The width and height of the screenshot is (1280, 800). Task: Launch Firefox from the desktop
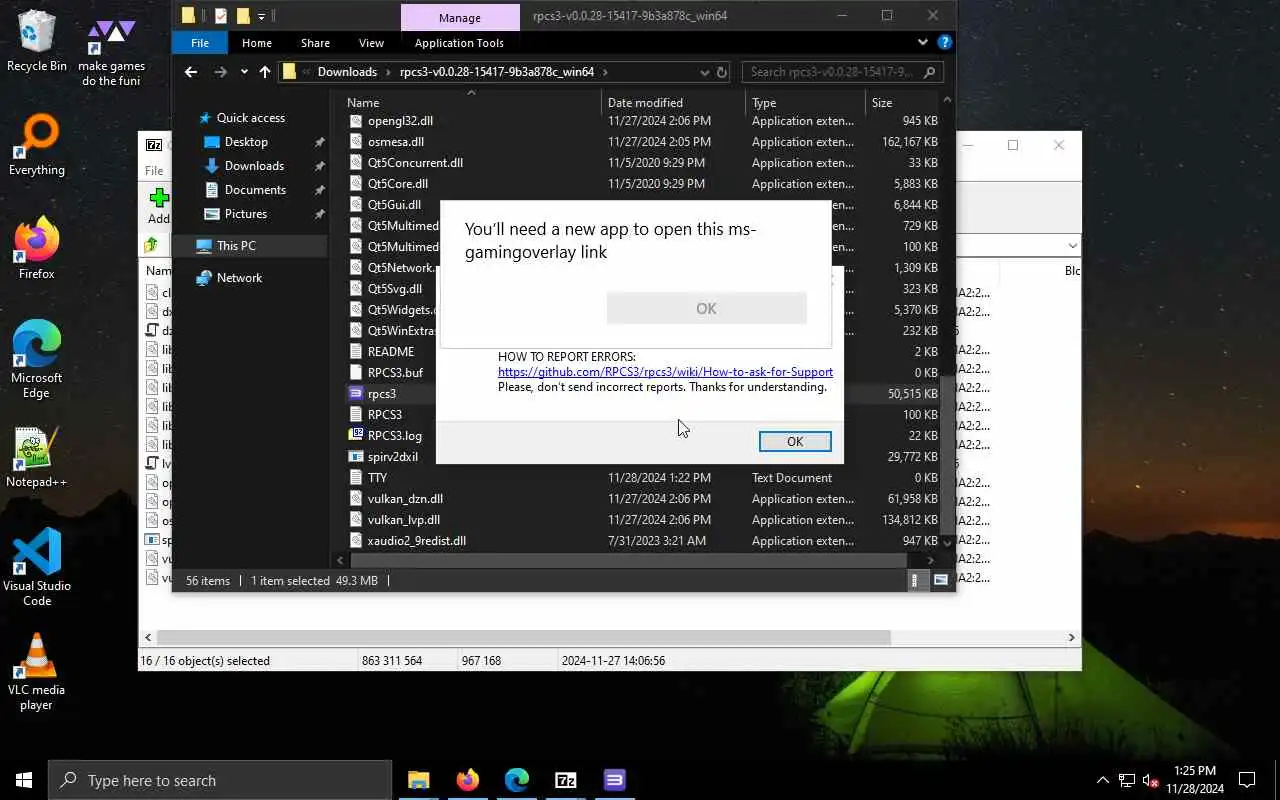tap(37, 248)
